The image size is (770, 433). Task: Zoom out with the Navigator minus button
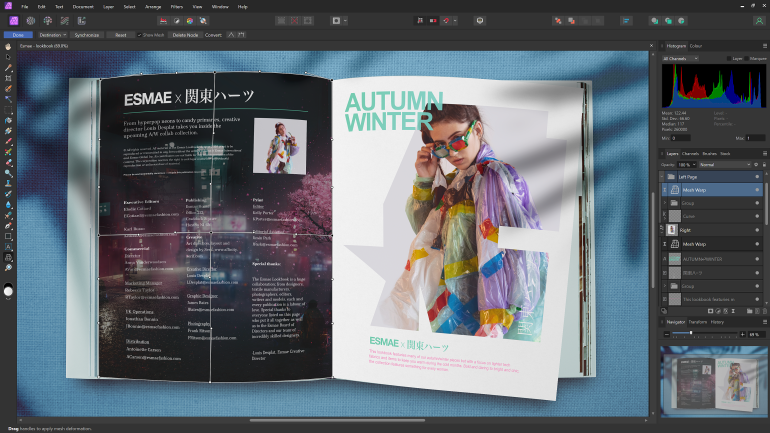666,334
